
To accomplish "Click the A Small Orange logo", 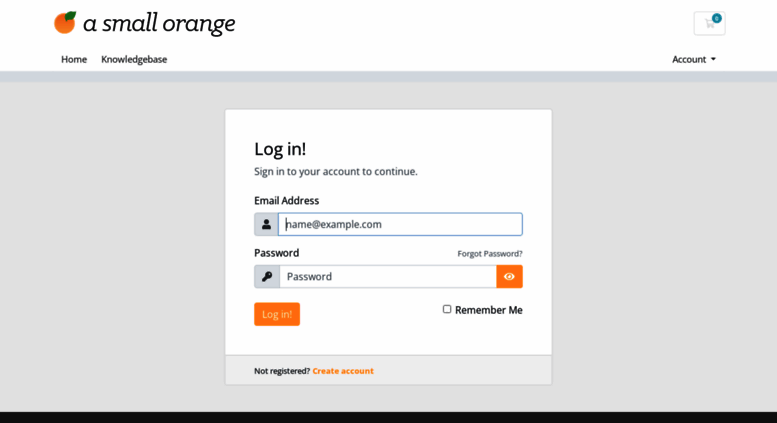I will [145, 23].
